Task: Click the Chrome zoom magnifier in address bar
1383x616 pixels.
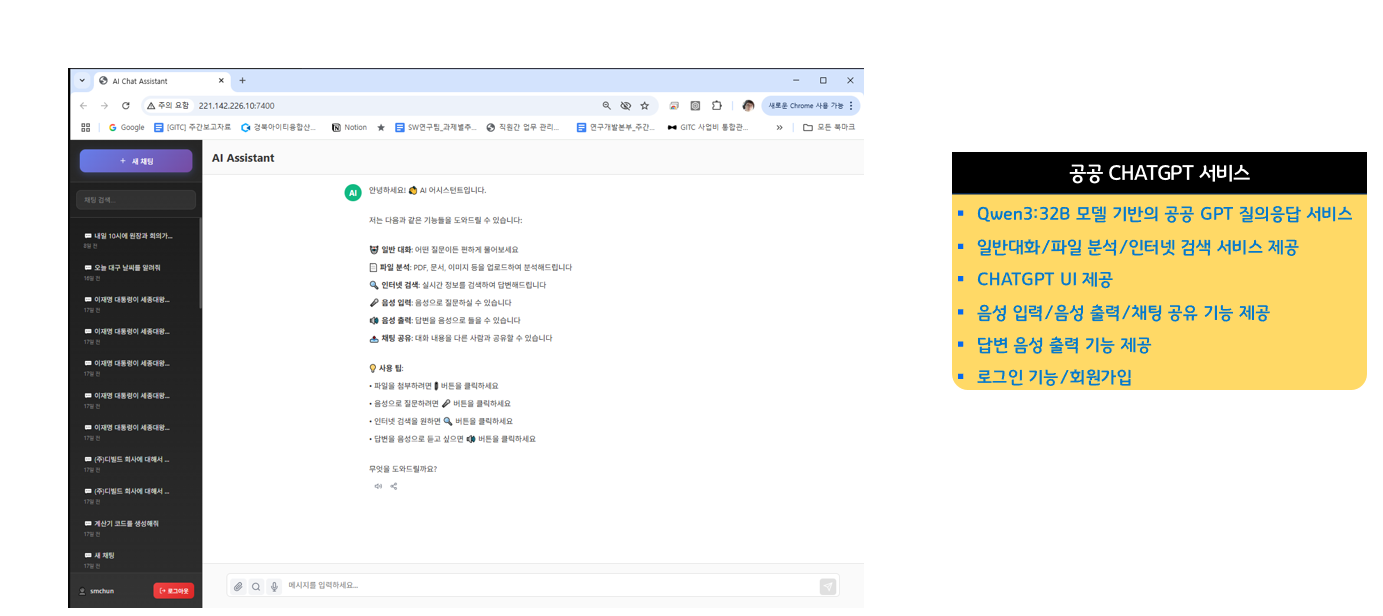Action: point(606,105)
